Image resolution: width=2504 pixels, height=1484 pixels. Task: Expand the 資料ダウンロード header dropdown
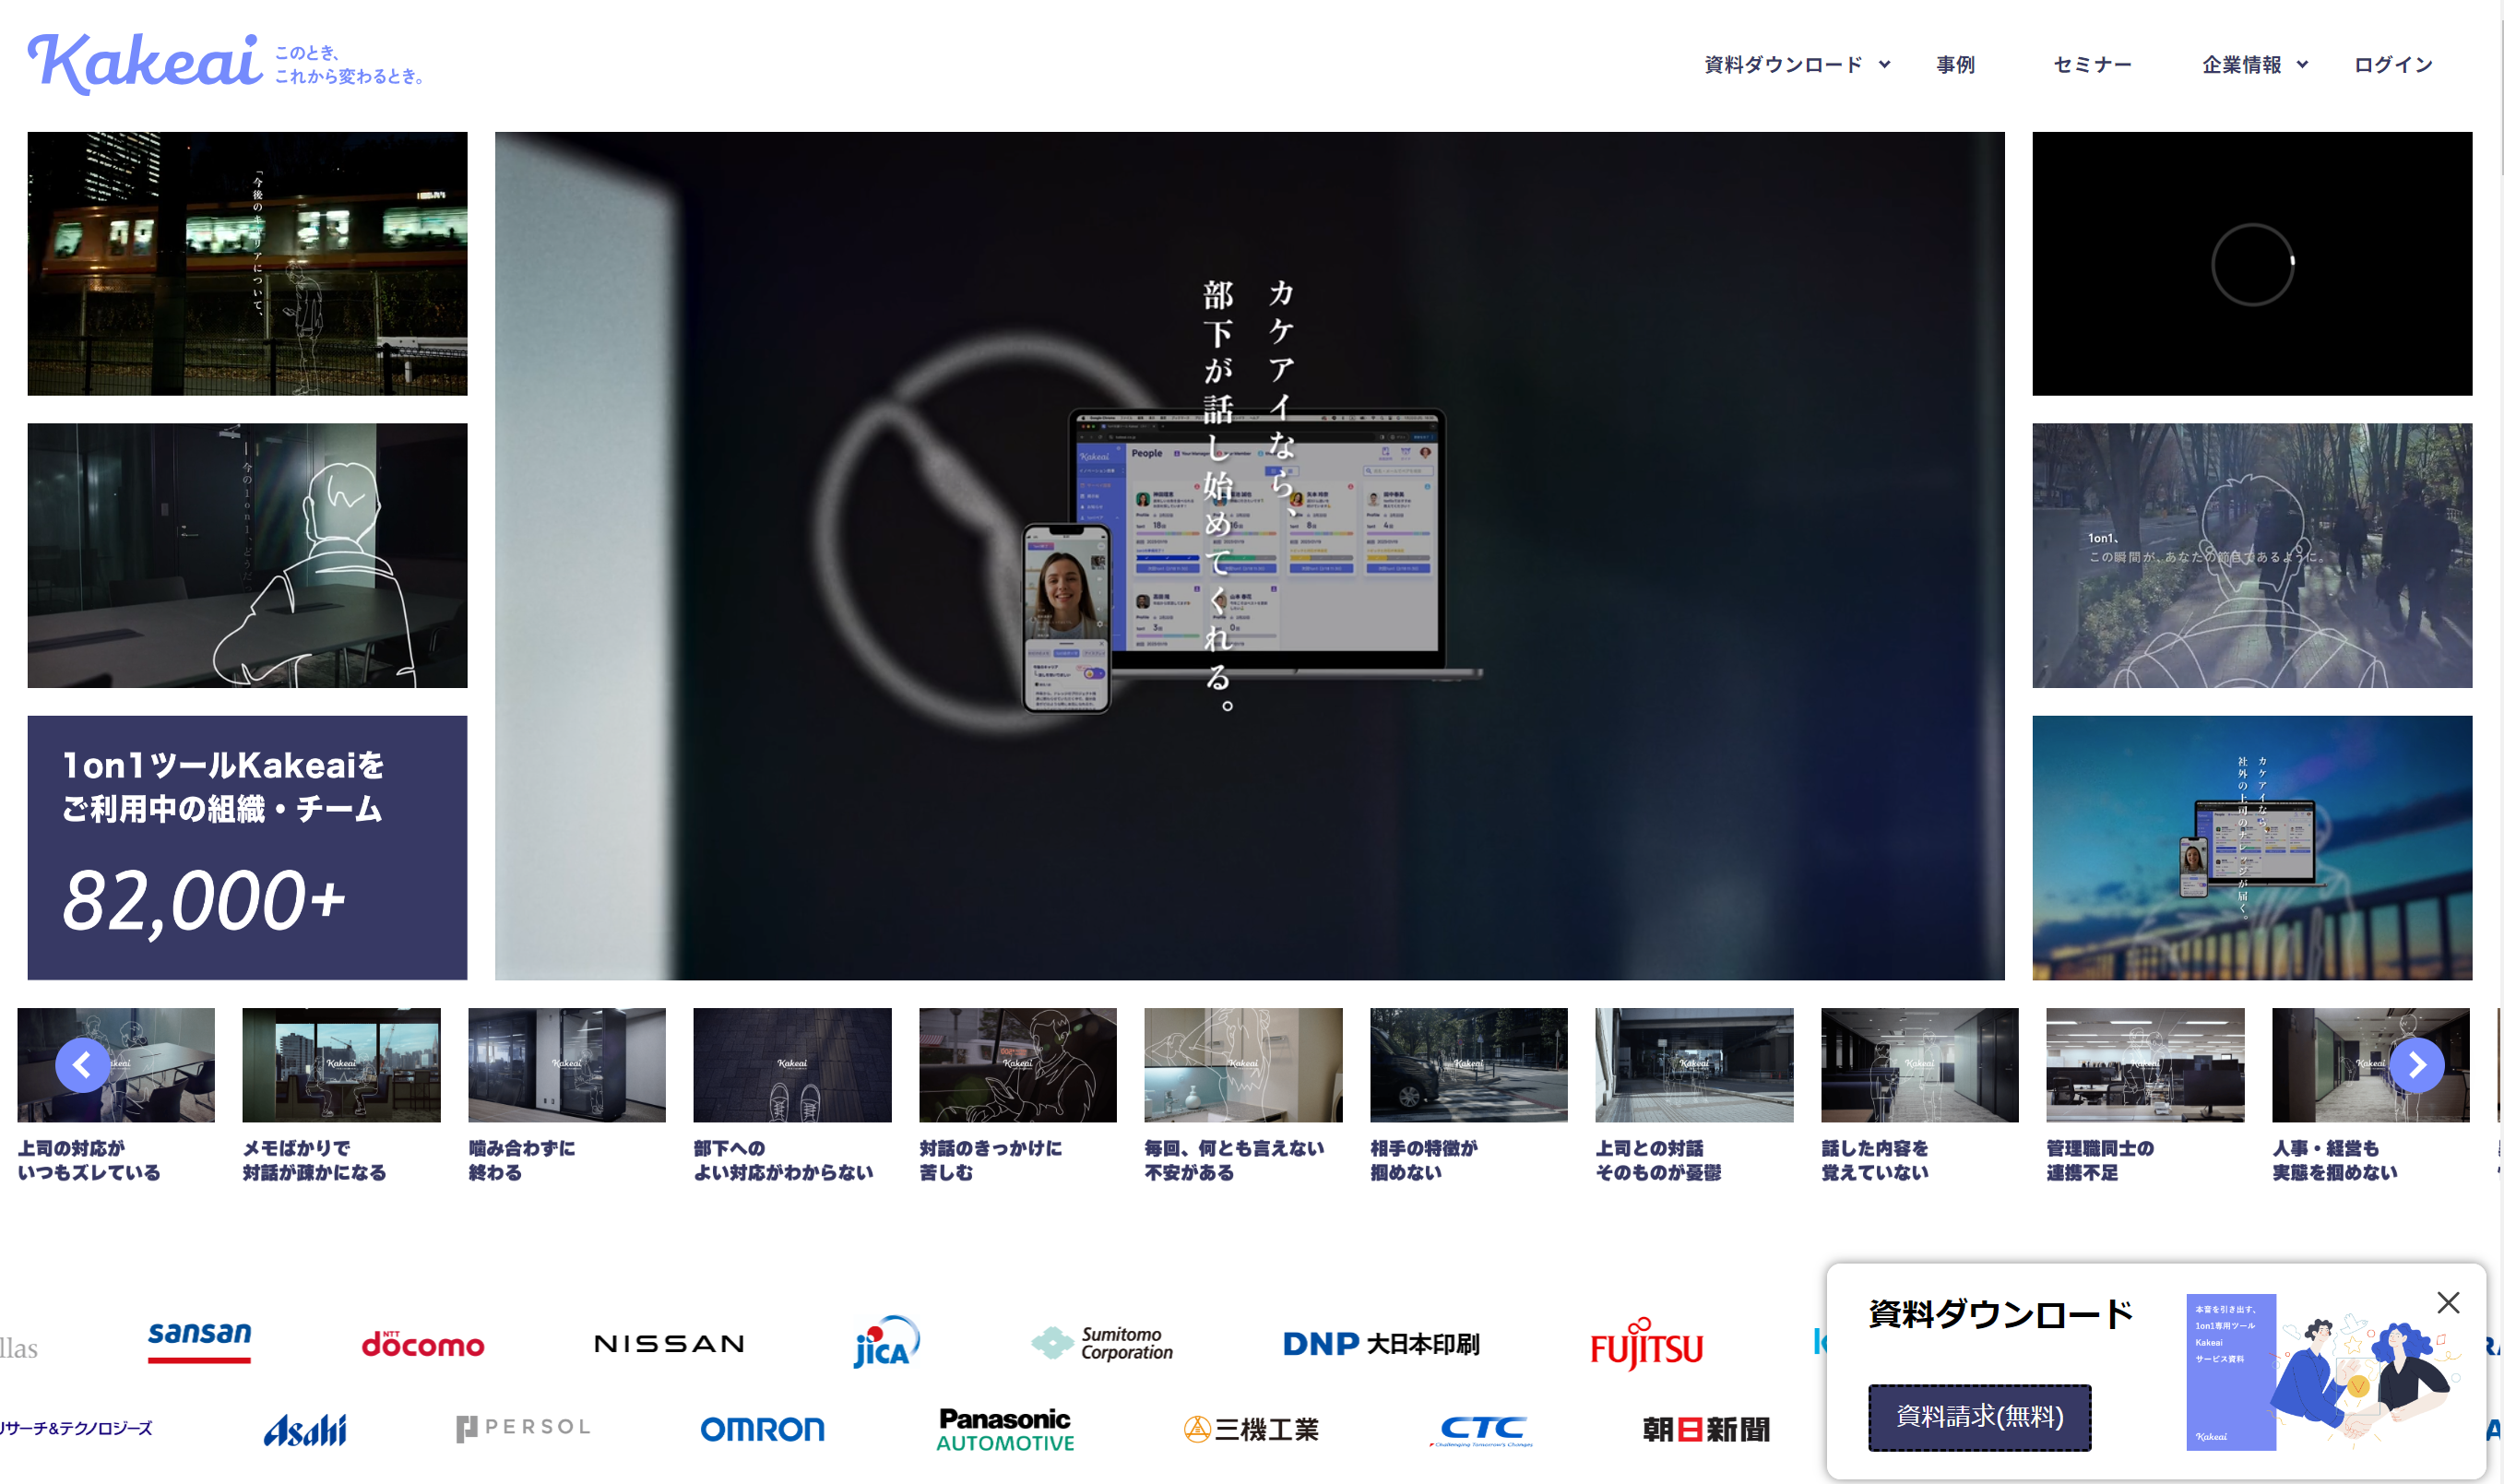(x=1796, y=65)
